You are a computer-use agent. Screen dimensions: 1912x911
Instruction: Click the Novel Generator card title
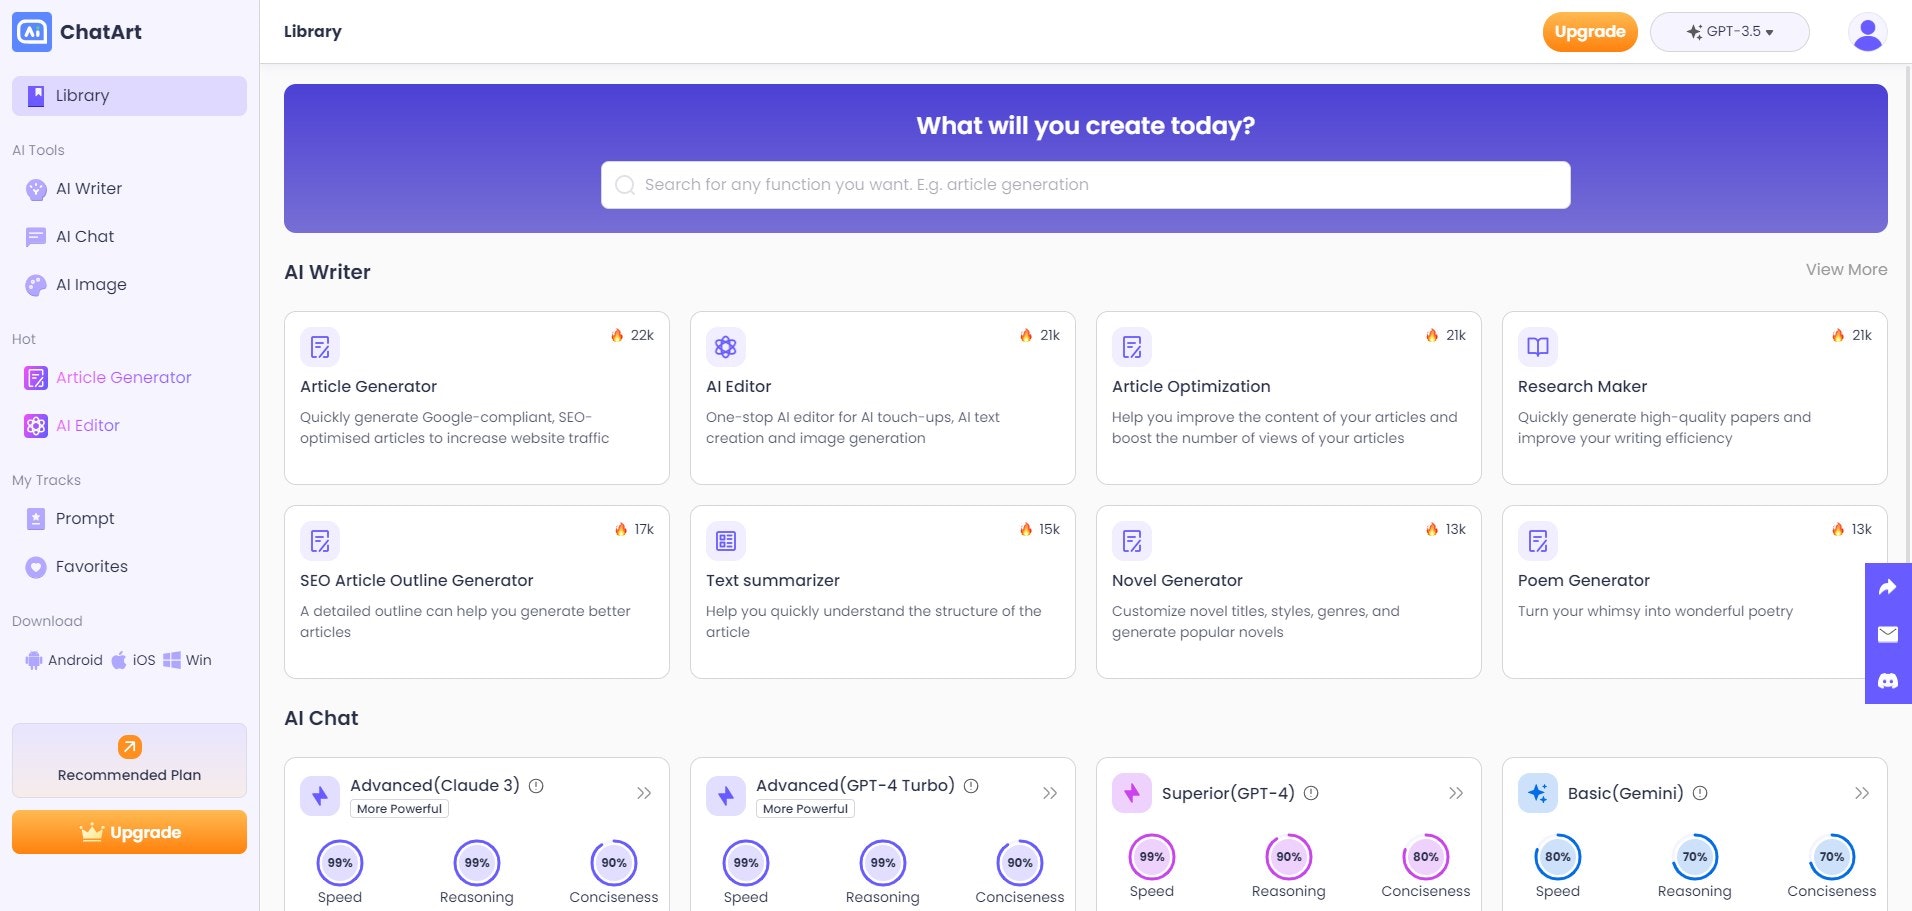tap(1177, 581)
